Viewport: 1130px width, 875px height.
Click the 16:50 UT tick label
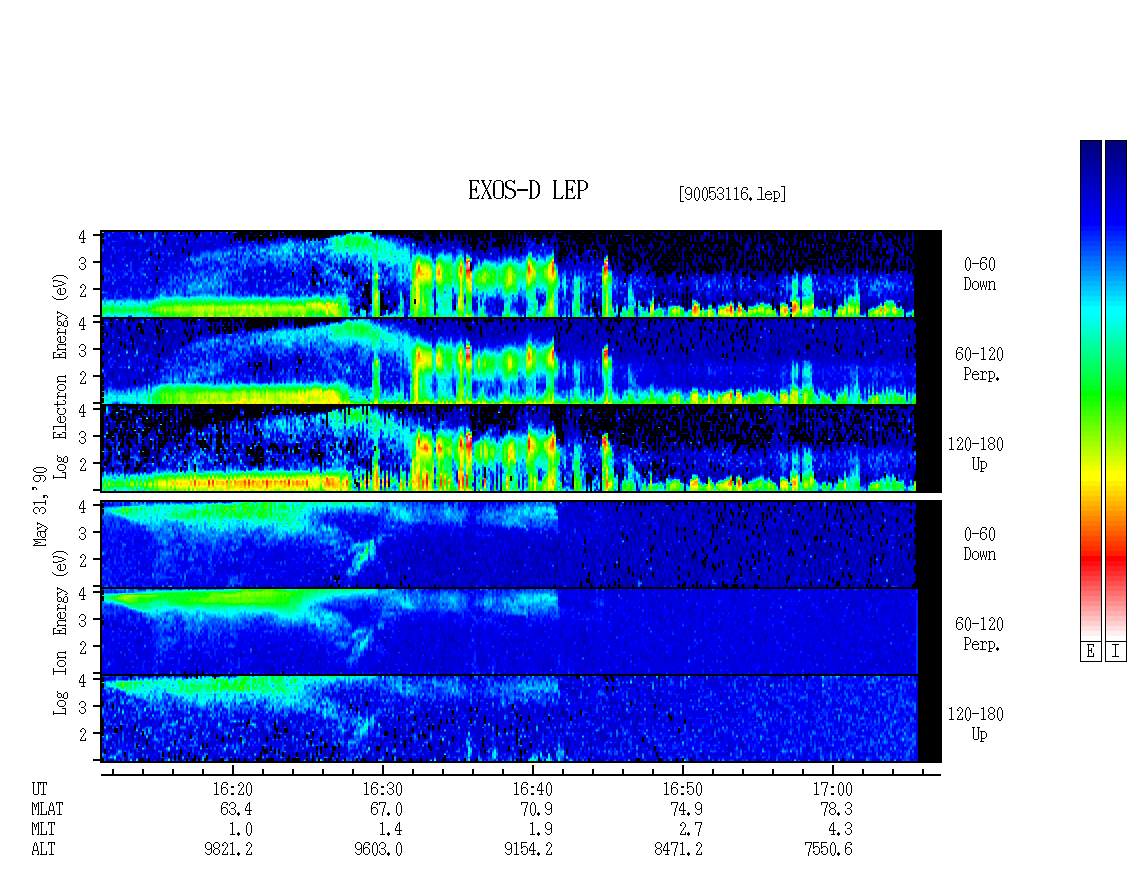[682, 789]
